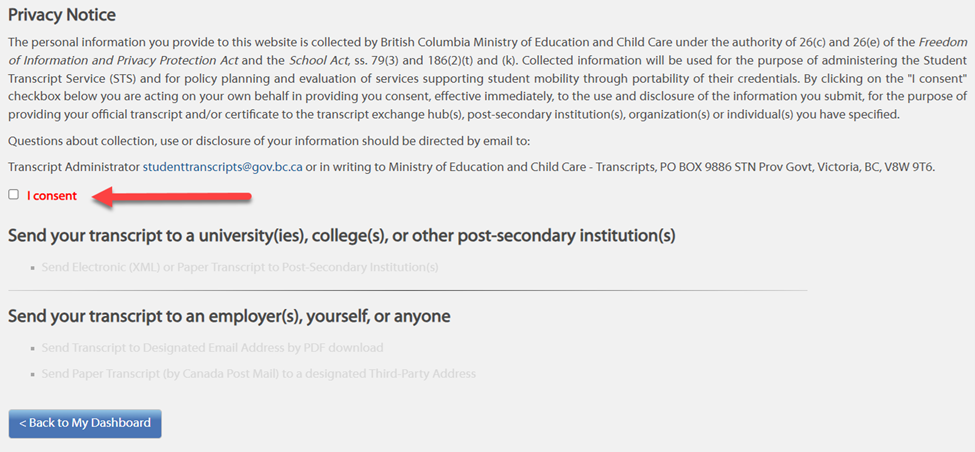This screenshot has width=975, height=452.
Task: Tick the I consent checkbox
Action: [x=14, y=195]
